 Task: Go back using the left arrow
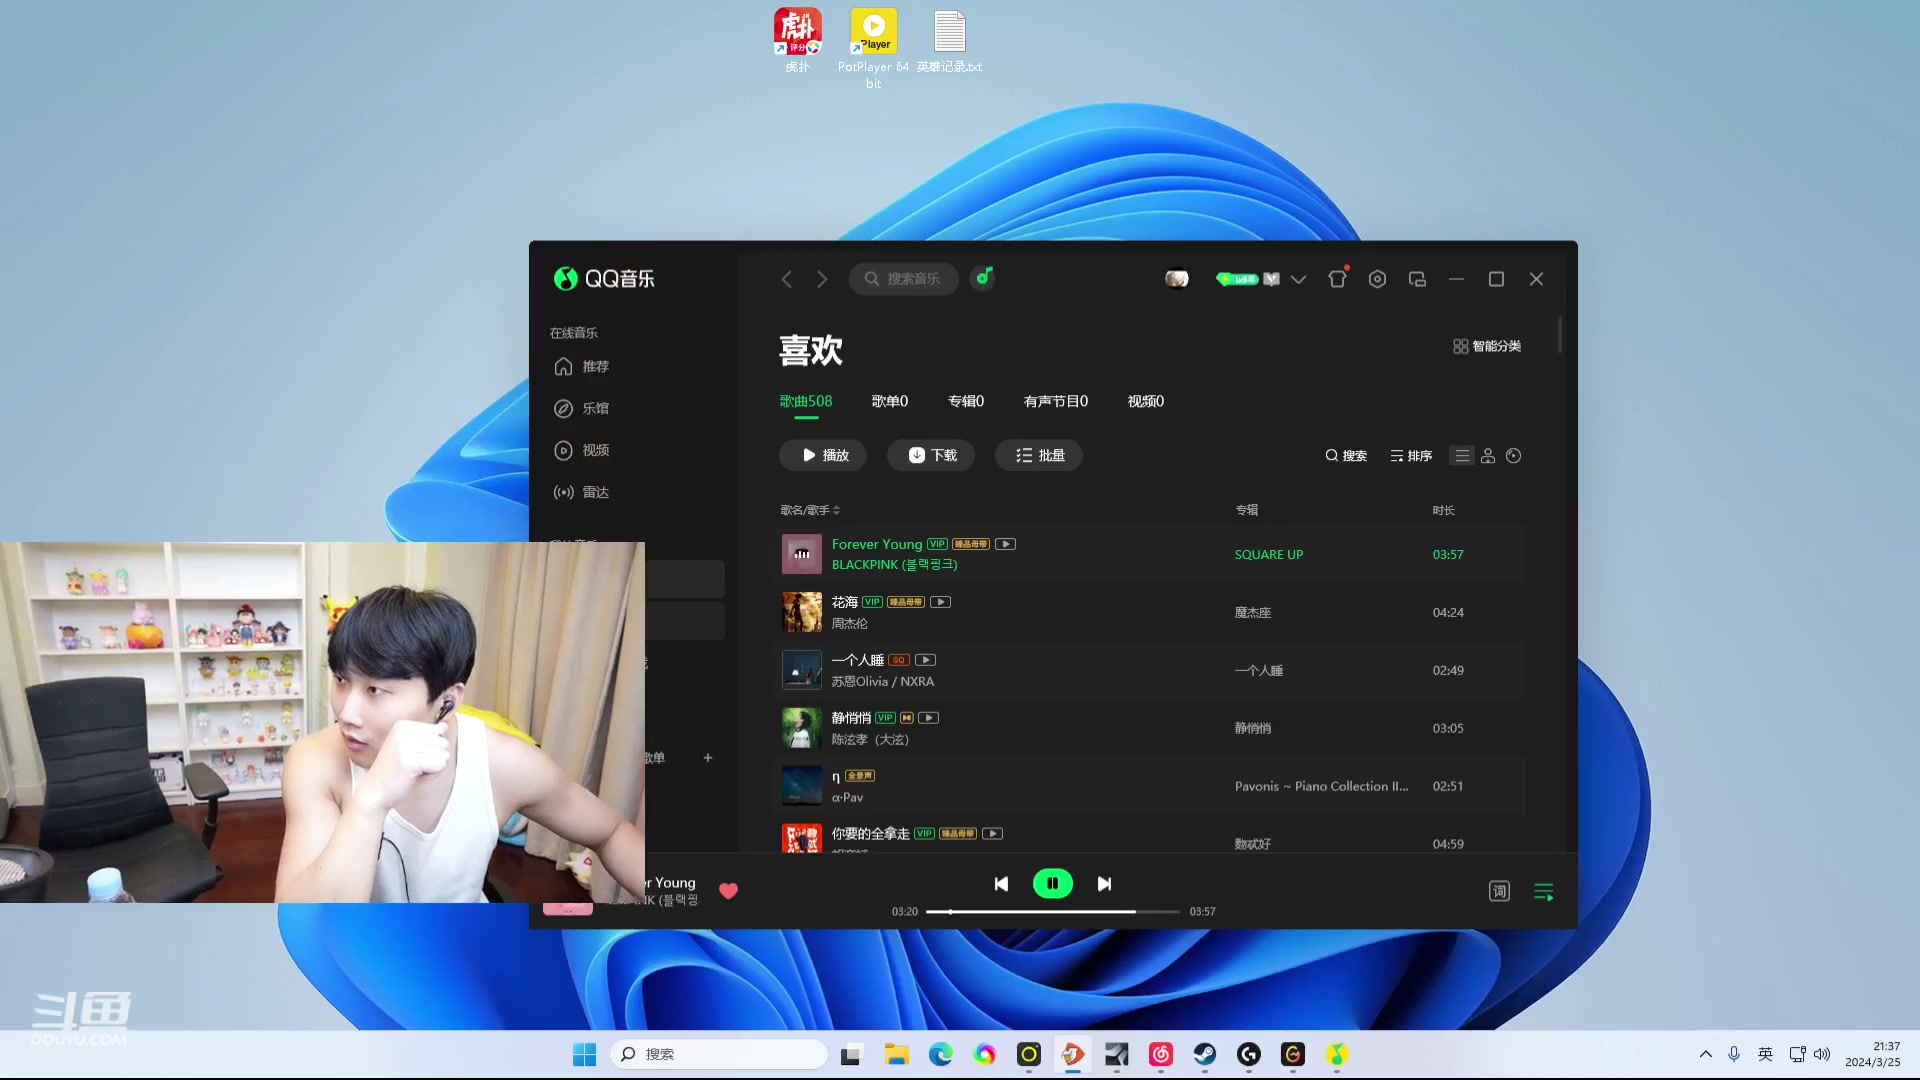point(786,279)
